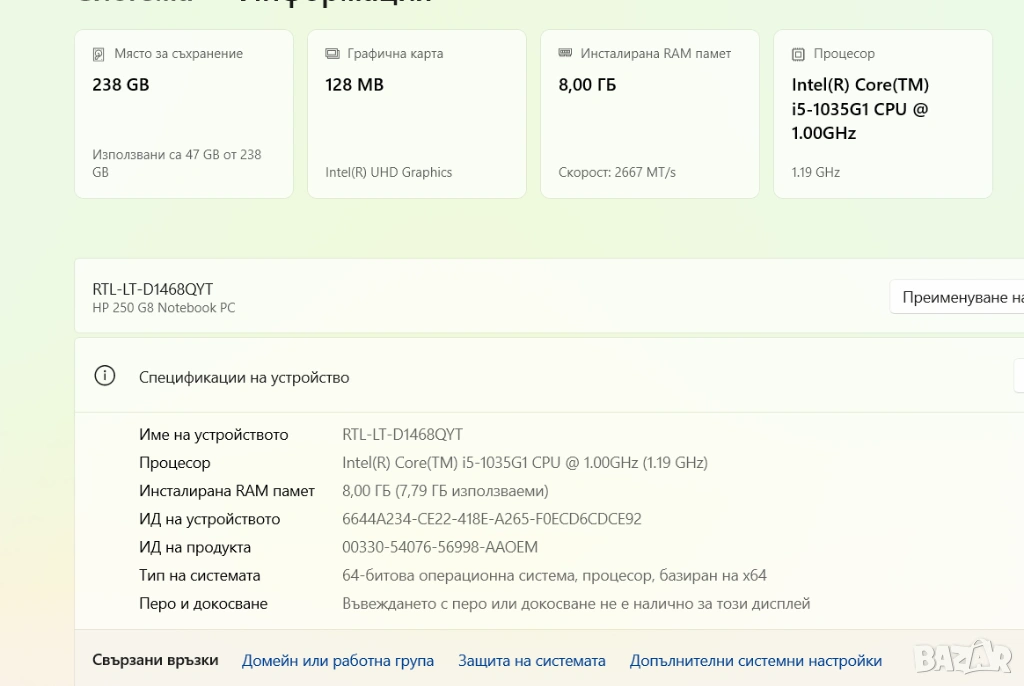Select the product ID 00330-54076-56998-AAOEM
Viewport: 1024px width, 686px height.
pos(440,547)
